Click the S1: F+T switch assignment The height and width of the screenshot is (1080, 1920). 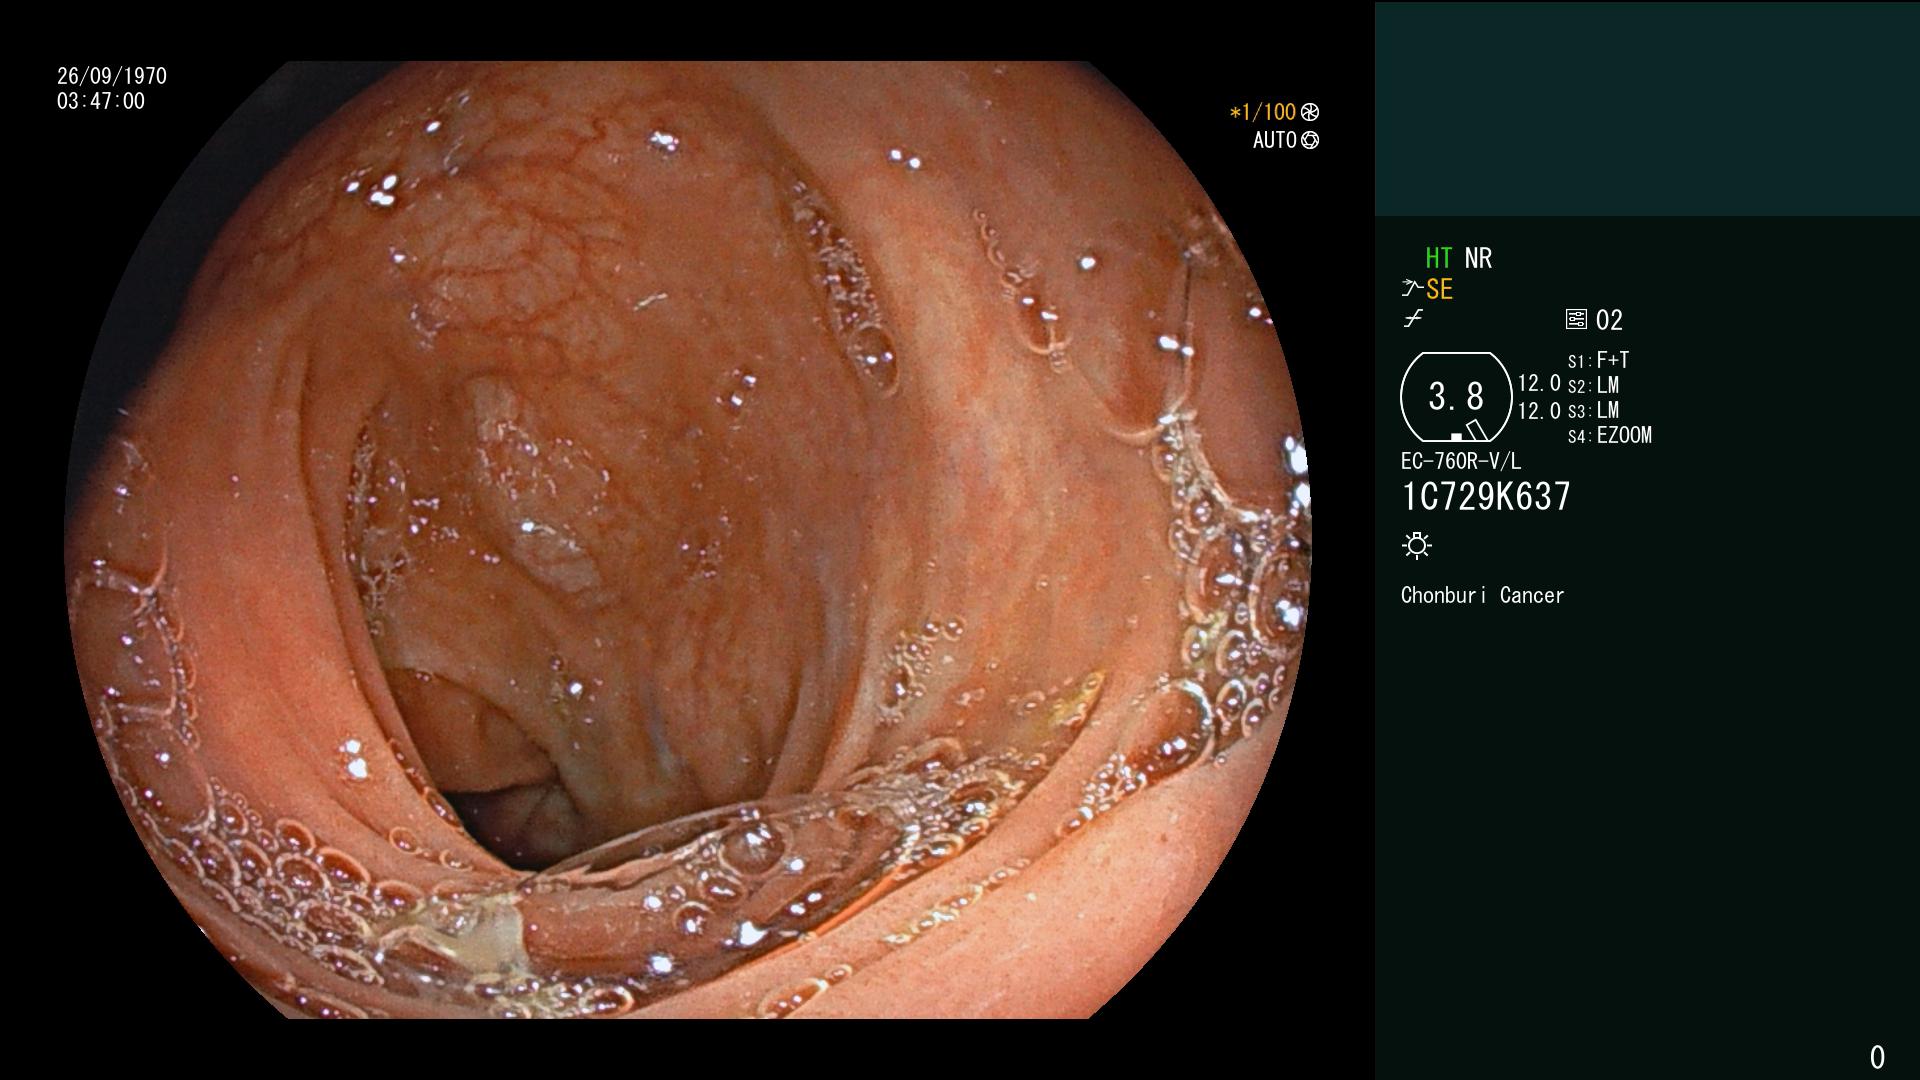click(1599, 360)
